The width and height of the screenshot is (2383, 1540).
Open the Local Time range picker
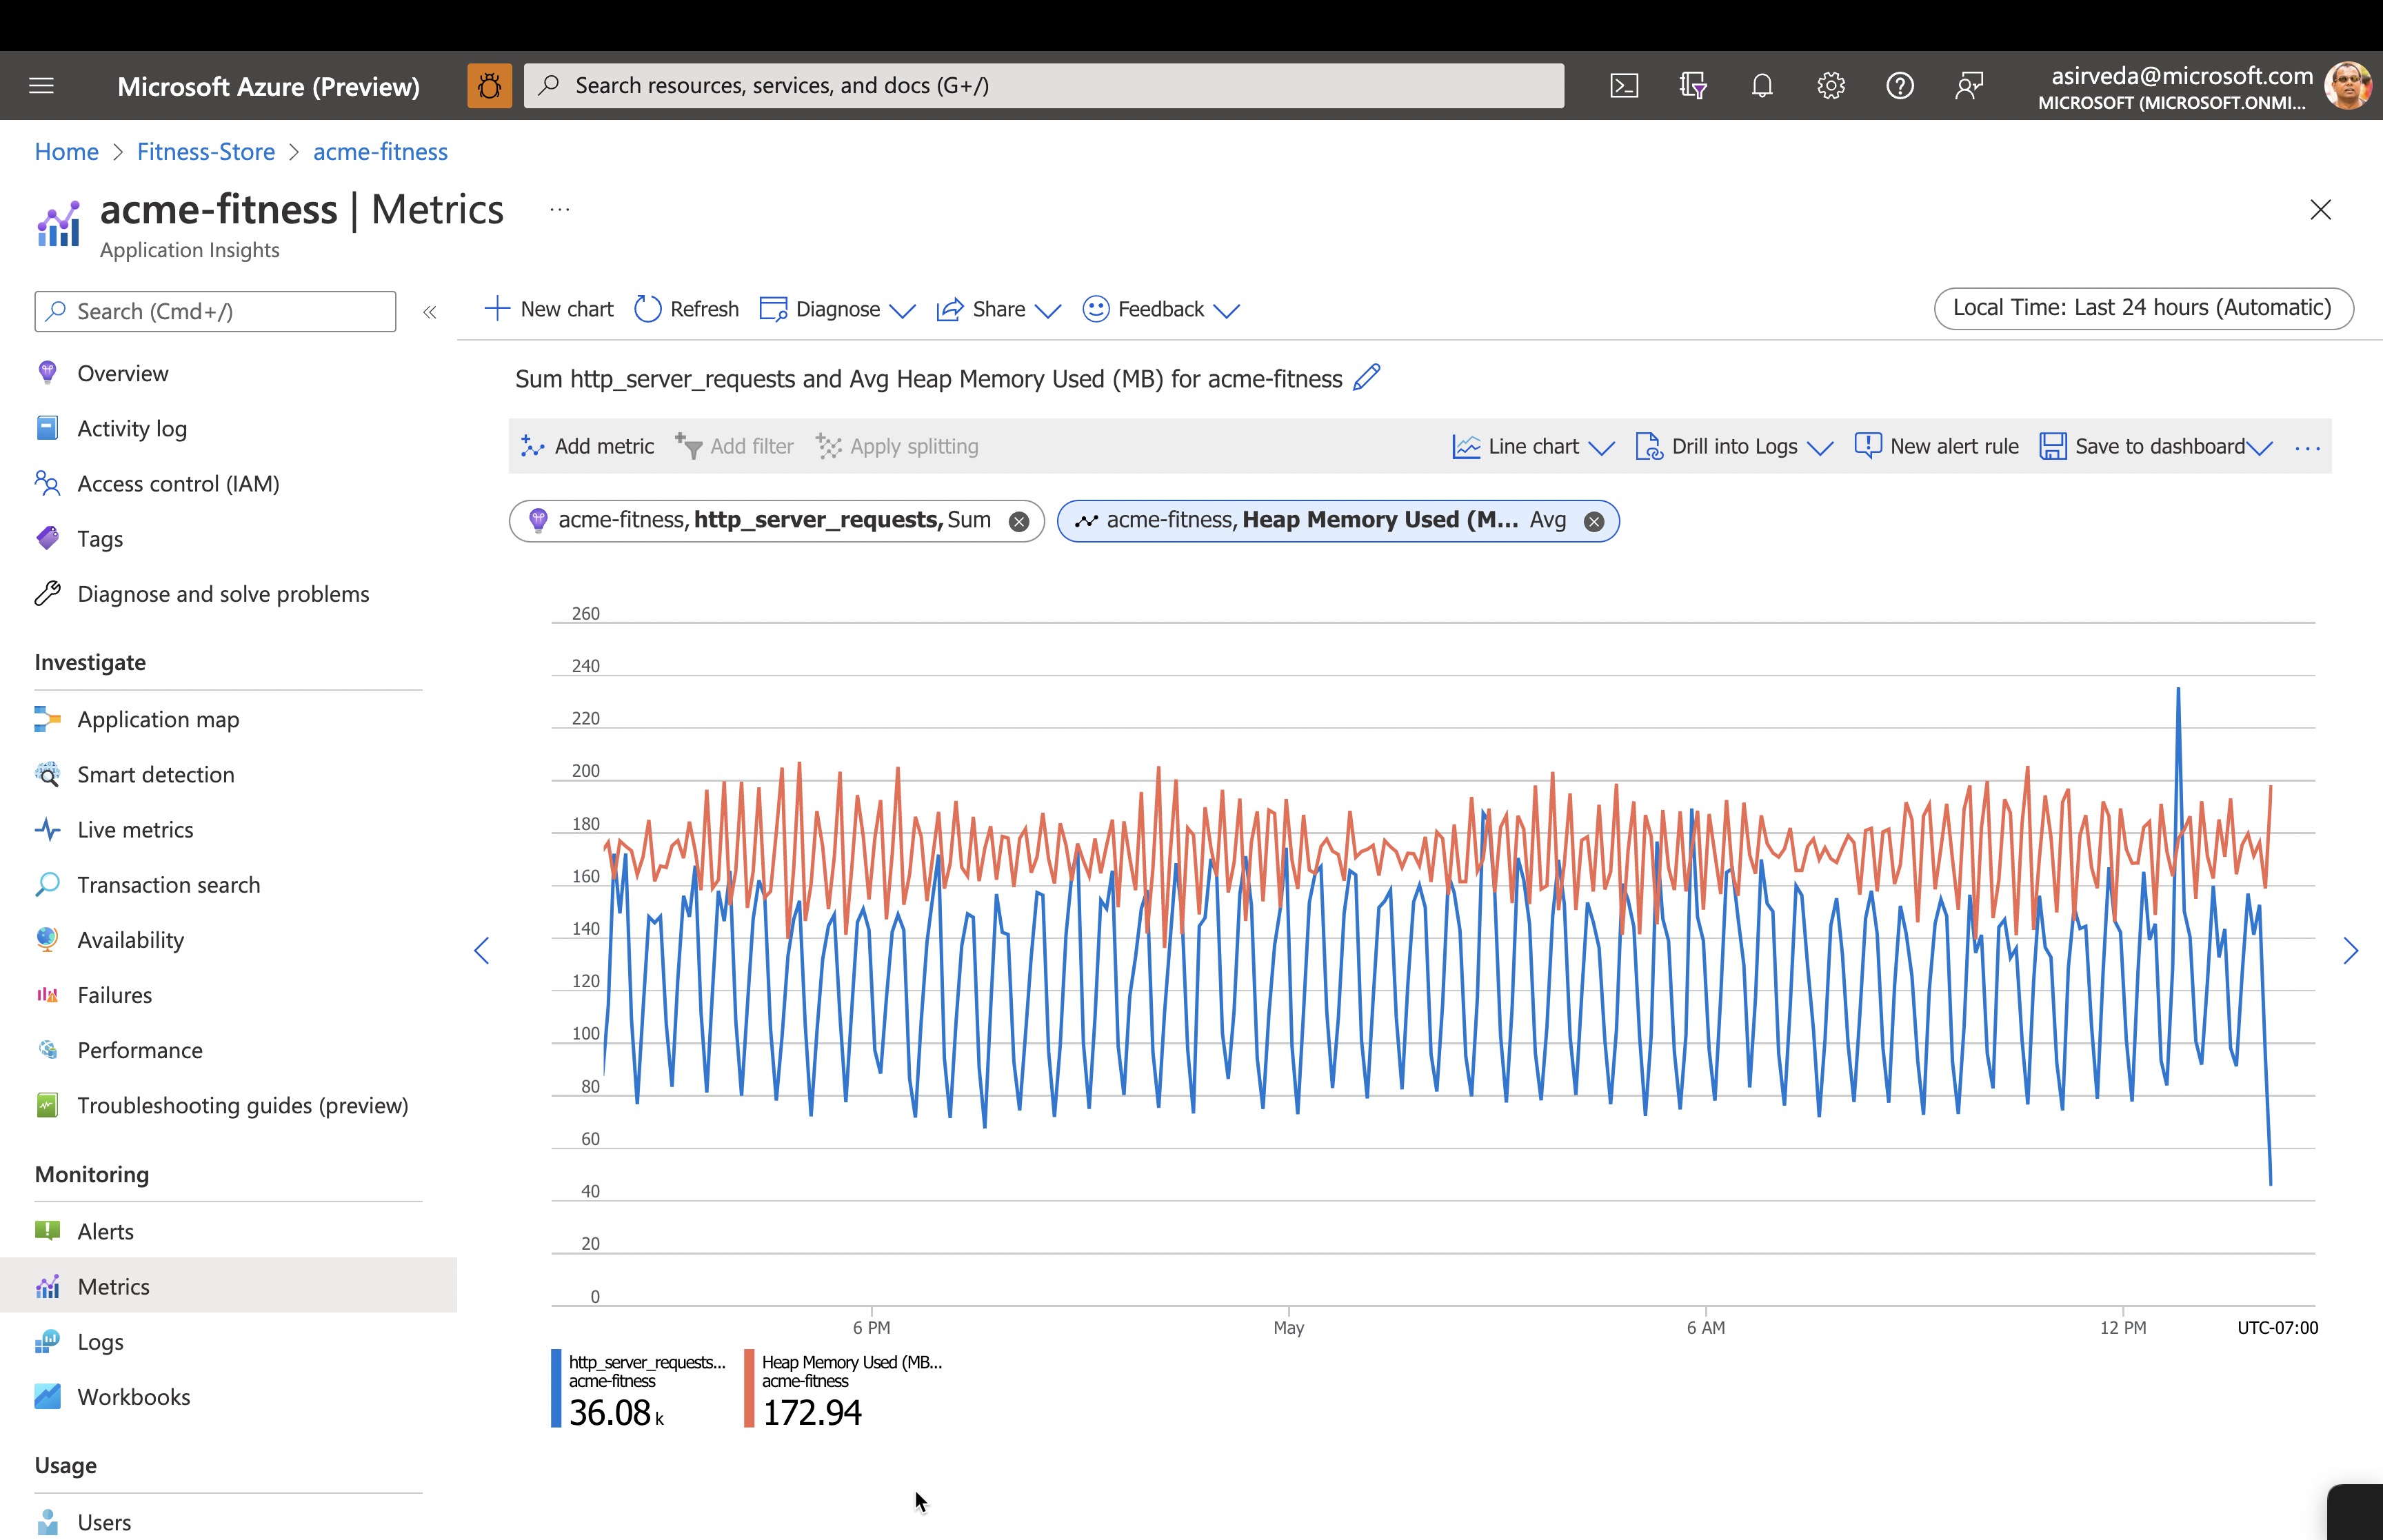(x=2142, y=308)
